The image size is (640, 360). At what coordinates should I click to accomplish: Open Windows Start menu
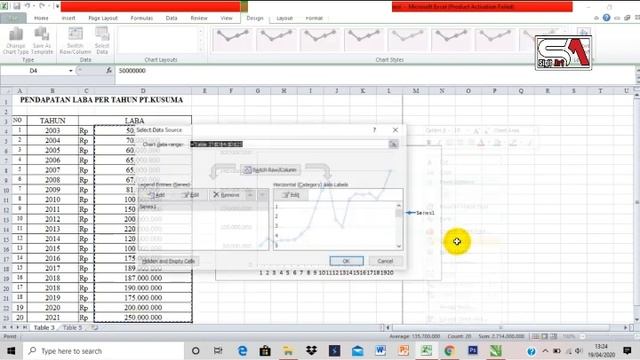tap(11, 351)
